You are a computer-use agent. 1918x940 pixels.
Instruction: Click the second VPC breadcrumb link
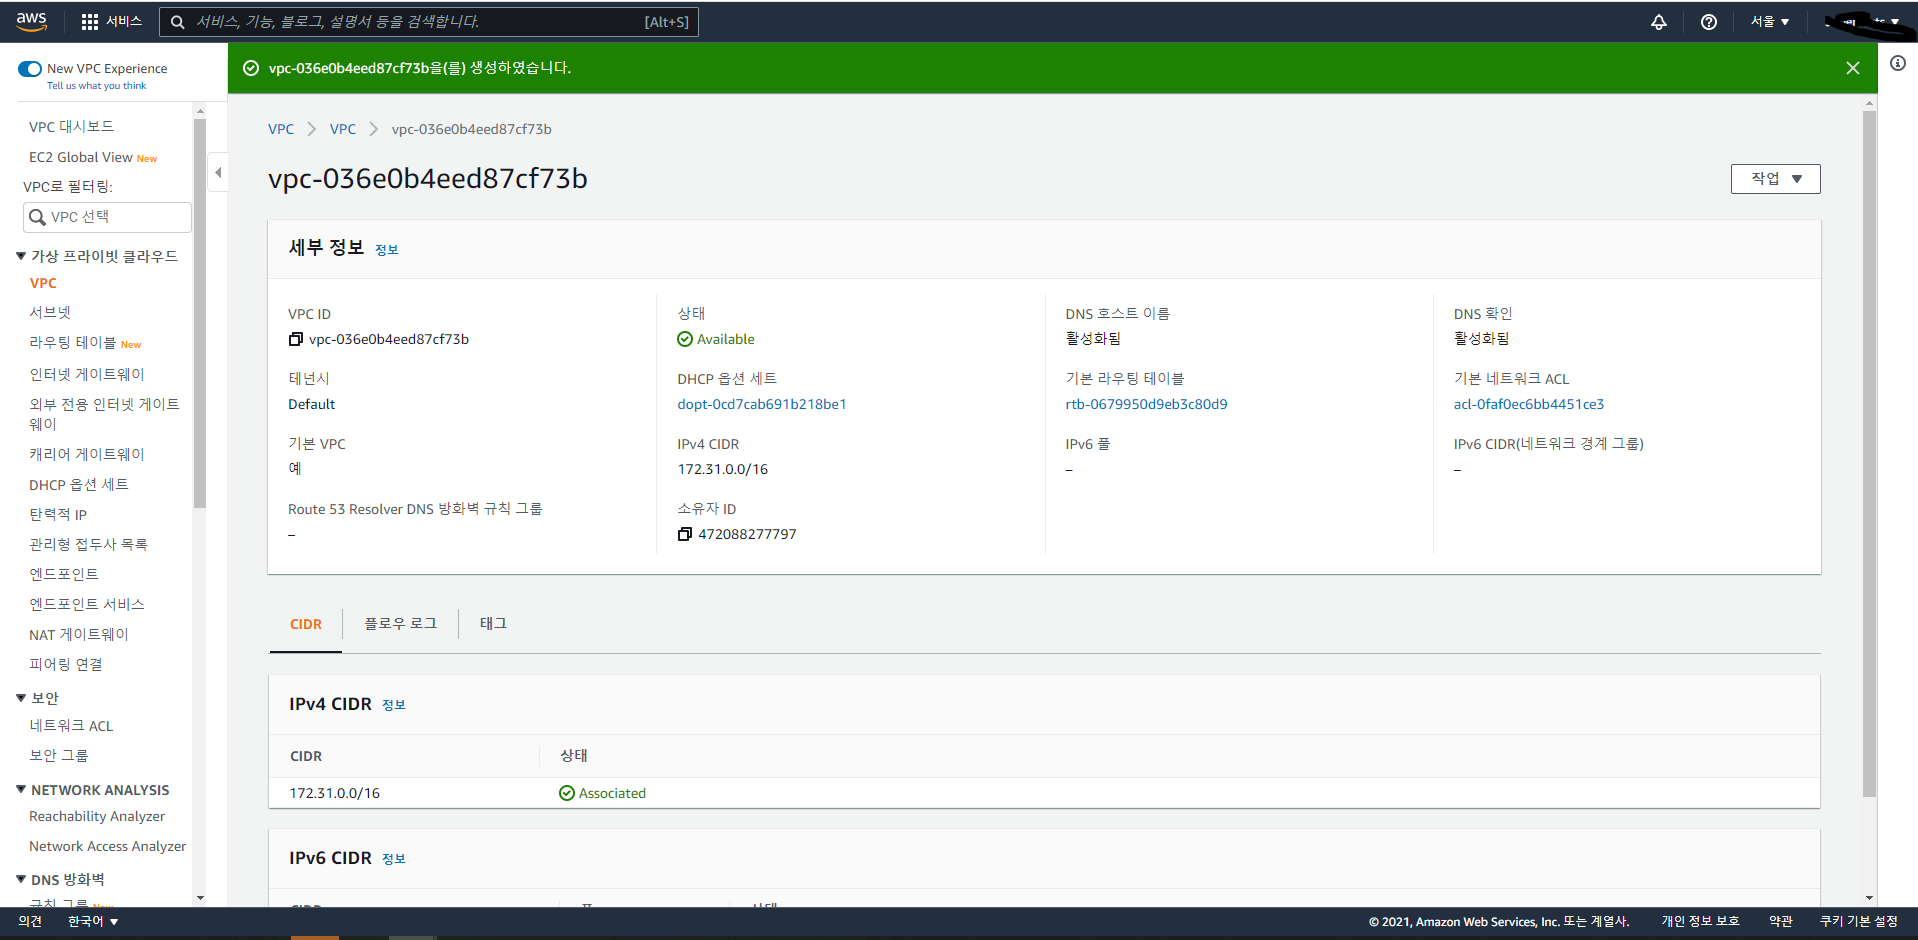(343, 129)
